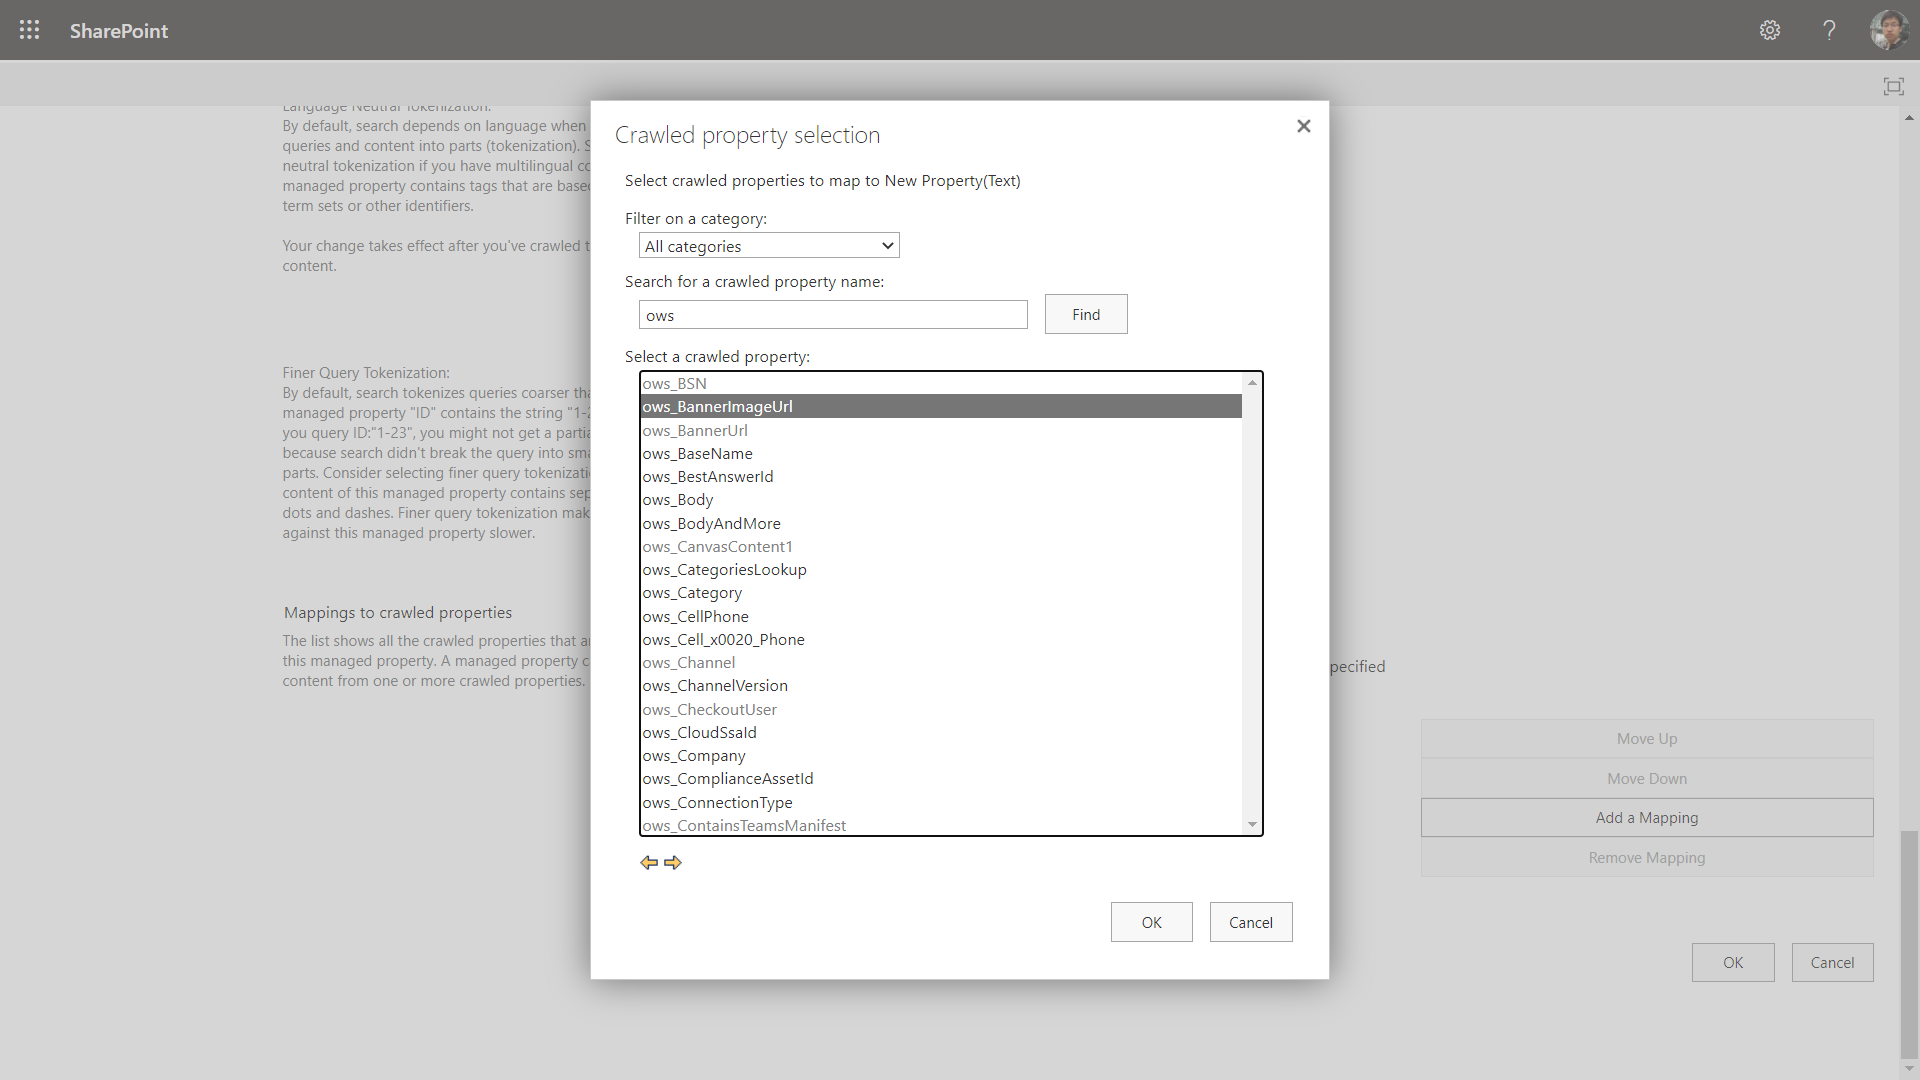Viewport: 1920px width, 1080px height.
Task: Go to next page with right arrow
Action: click(x=673, y=862)
